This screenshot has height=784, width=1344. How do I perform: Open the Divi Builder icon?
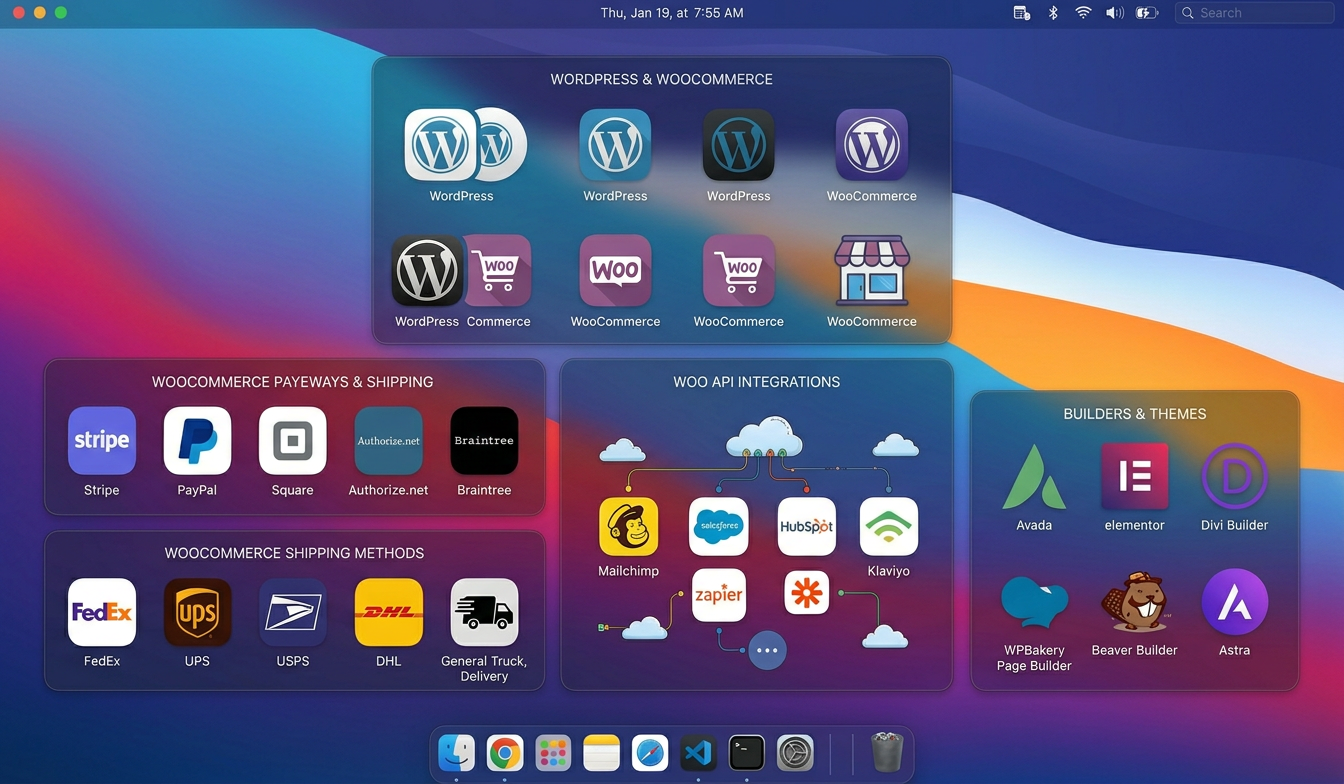tap(1234, 477)
